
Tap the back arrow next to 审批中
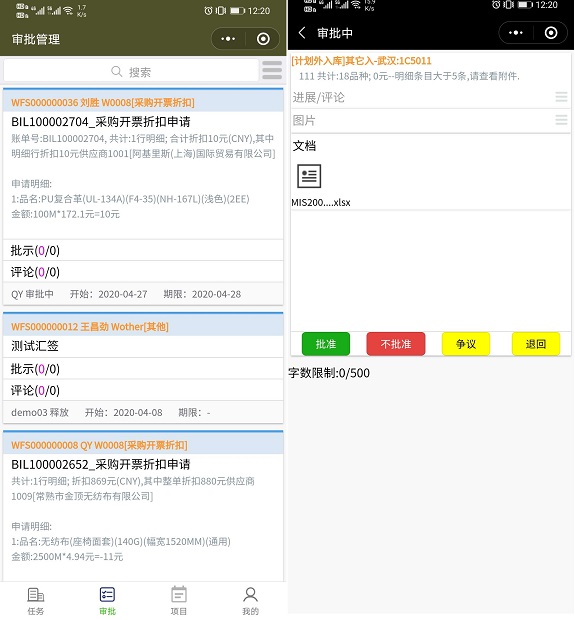pos(302,33)
